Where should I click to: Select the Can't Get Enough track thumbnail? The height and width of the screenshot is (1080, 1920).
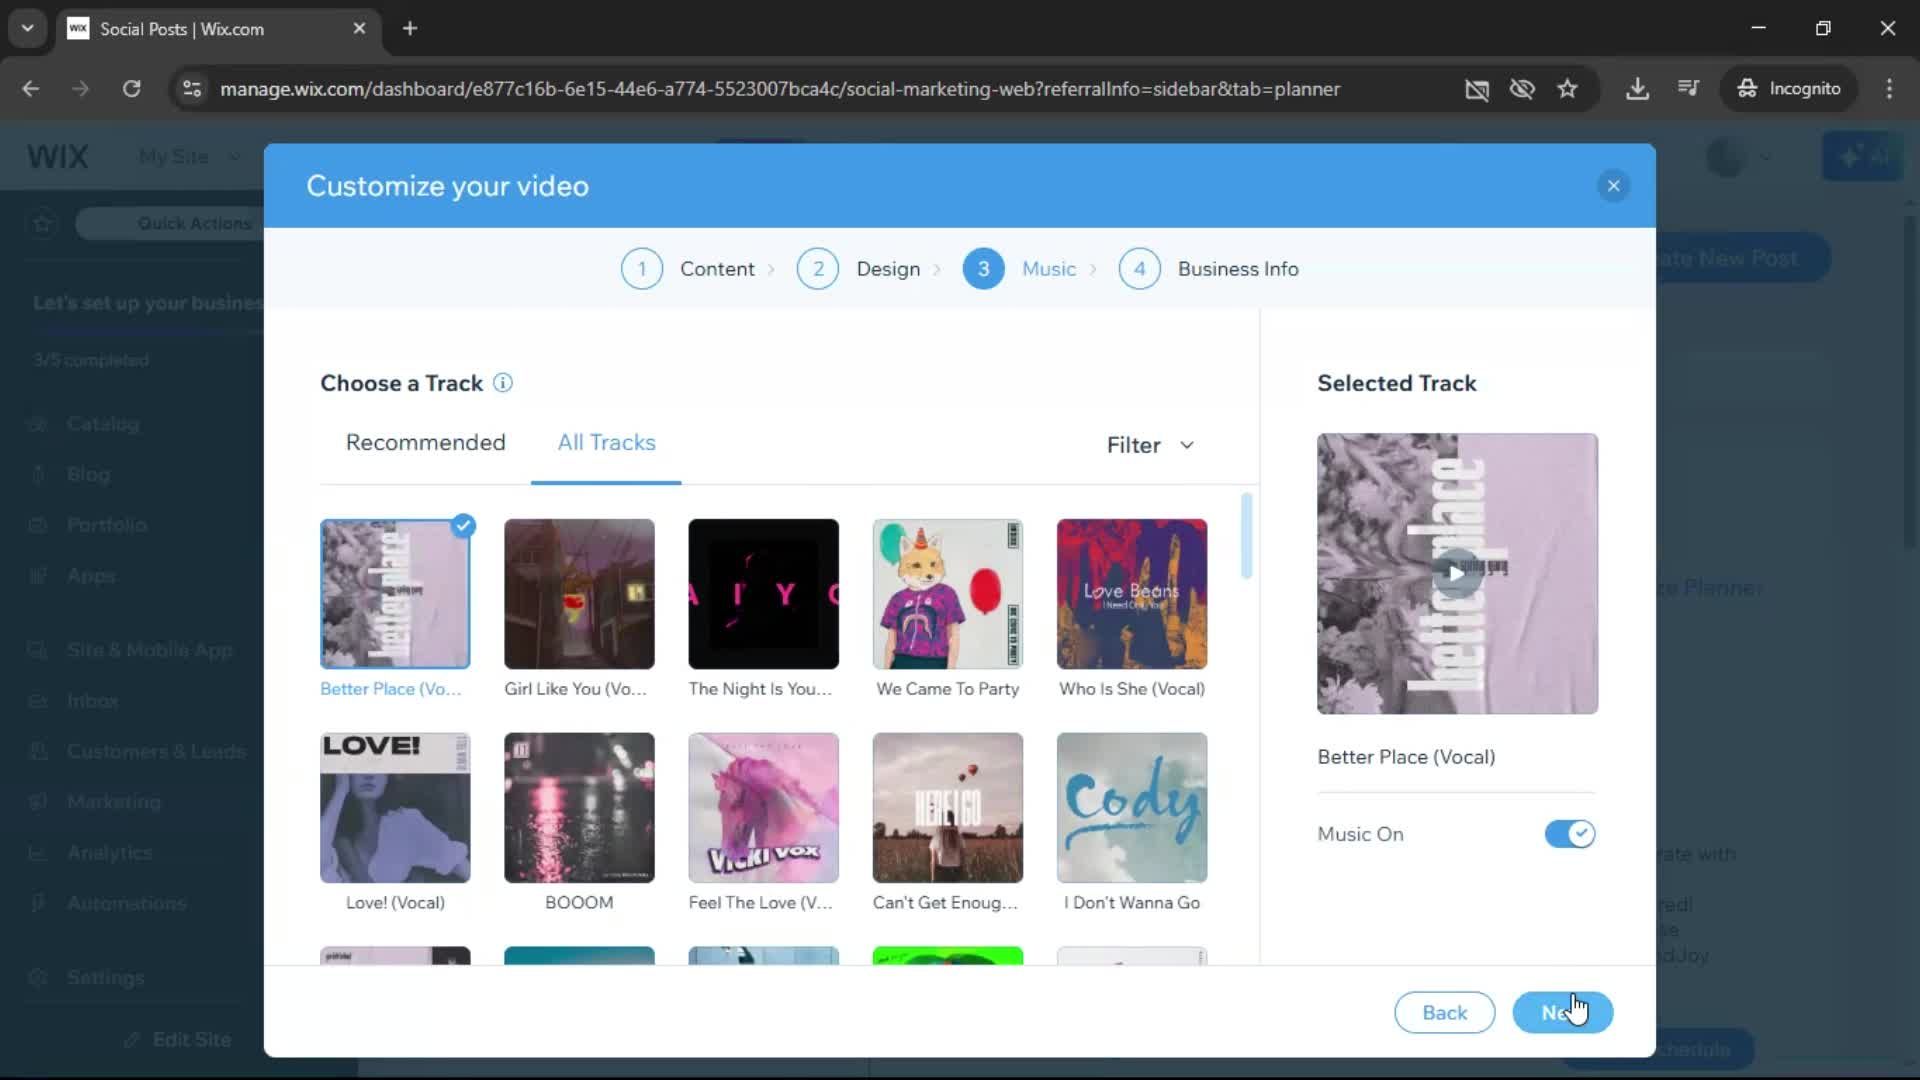947,808
